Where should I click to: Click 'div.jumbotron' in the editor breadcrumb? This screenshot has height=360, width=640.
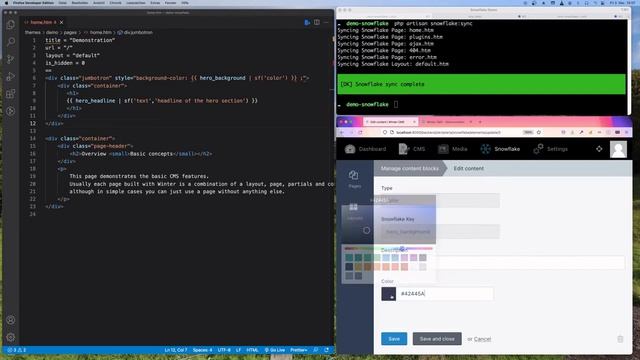138,32
